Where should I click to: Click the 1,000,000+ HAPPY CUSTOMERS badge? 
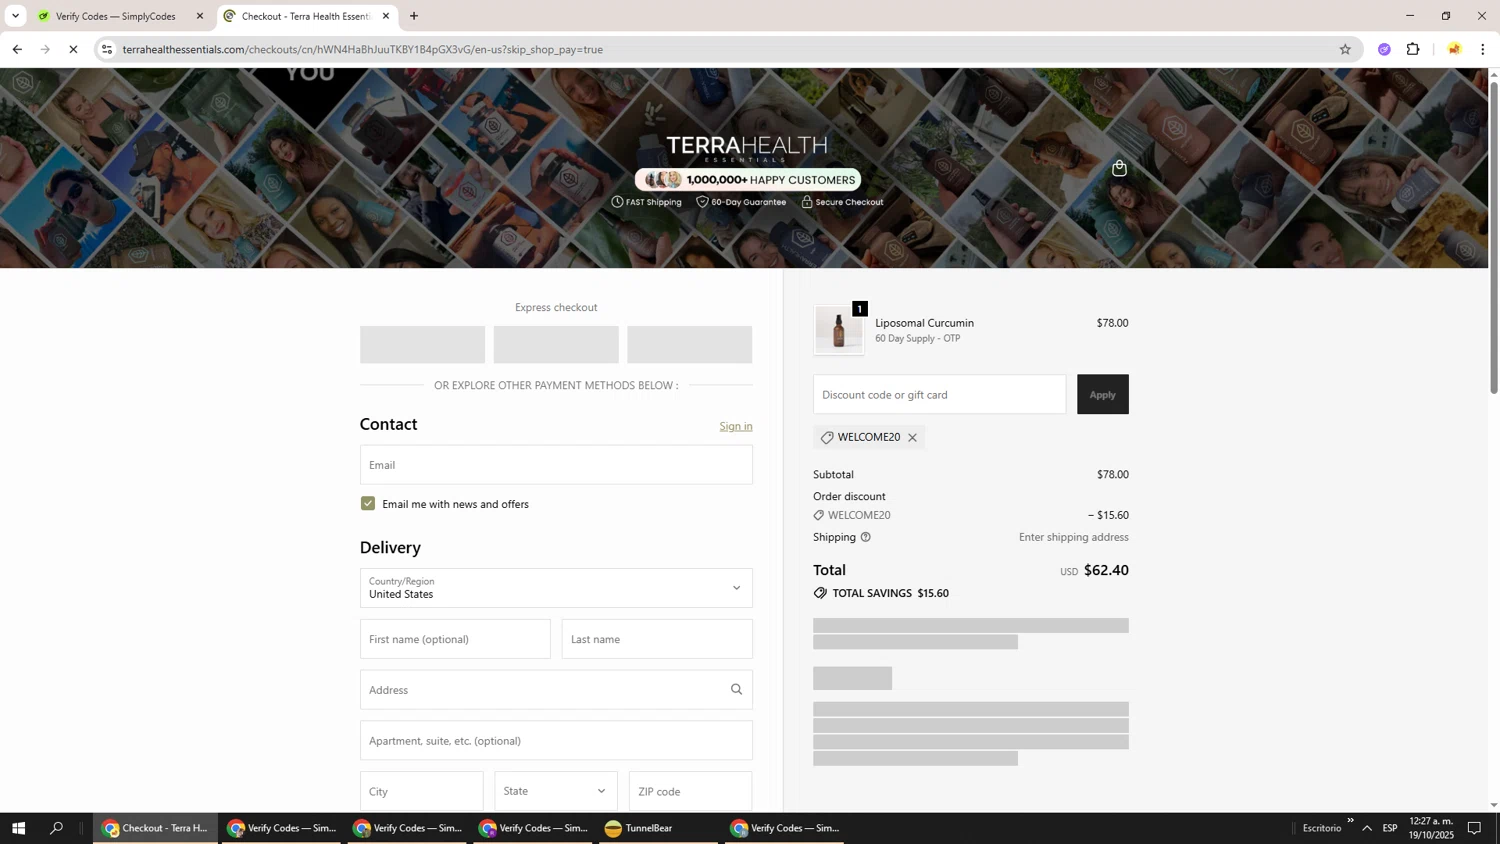click(x=748, y=180)
